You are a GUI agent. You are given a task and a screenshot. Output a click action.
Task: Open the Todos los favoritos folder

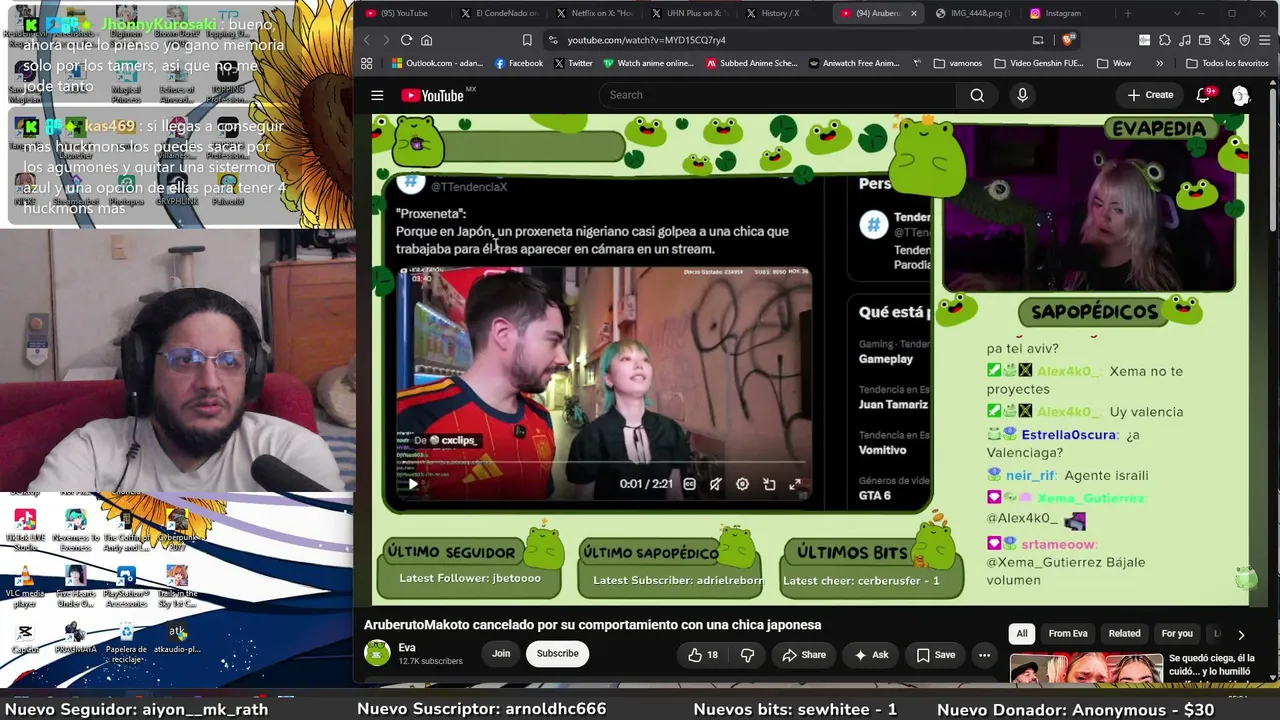1227,63
